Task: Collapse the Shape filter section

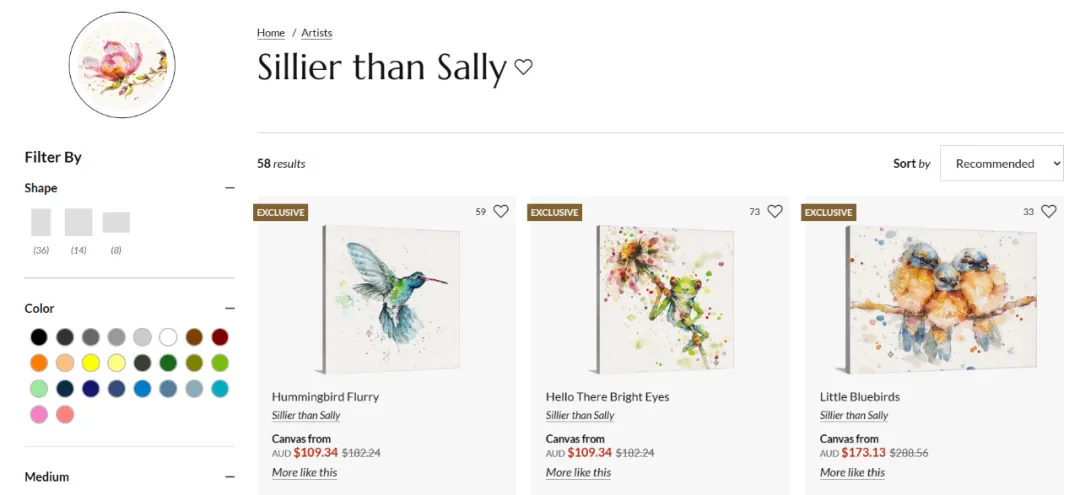Action: click(230, 188)
